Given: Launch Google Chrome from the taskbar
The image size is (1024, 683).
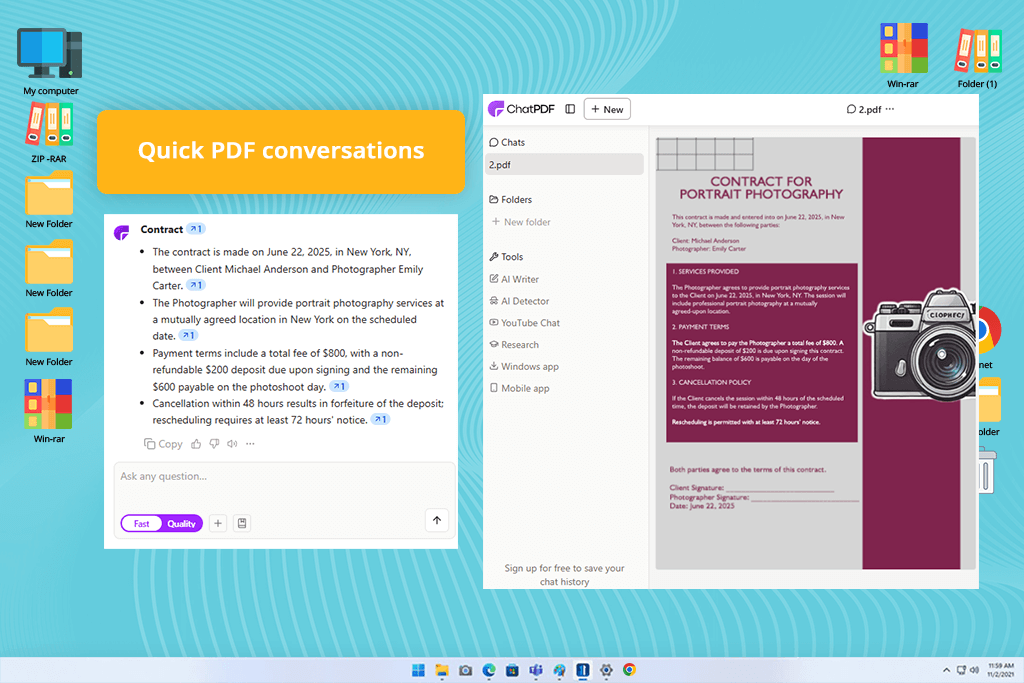Looking at the screenshot, I should (x=630, y=670).
